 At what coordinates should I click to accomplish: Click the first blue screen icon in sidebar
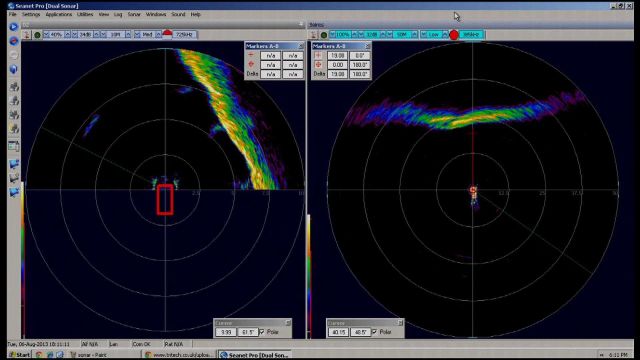[14, 164]
